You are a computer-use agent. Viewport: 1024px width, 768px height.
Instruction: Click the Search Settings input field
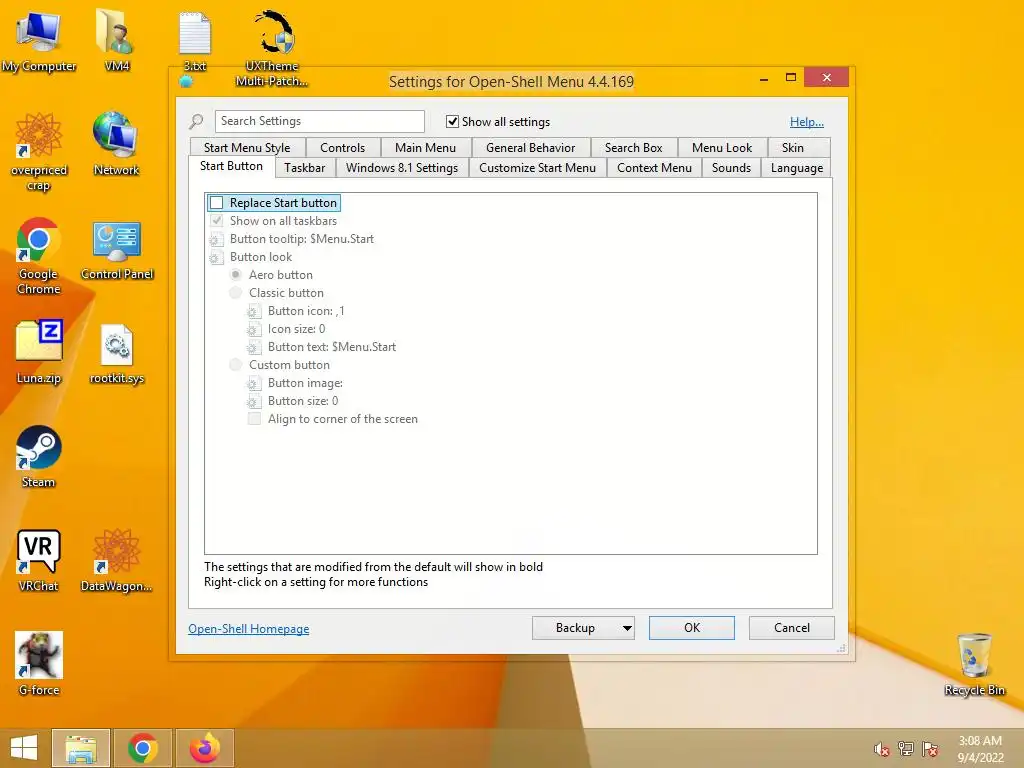[x=319, y=121]
